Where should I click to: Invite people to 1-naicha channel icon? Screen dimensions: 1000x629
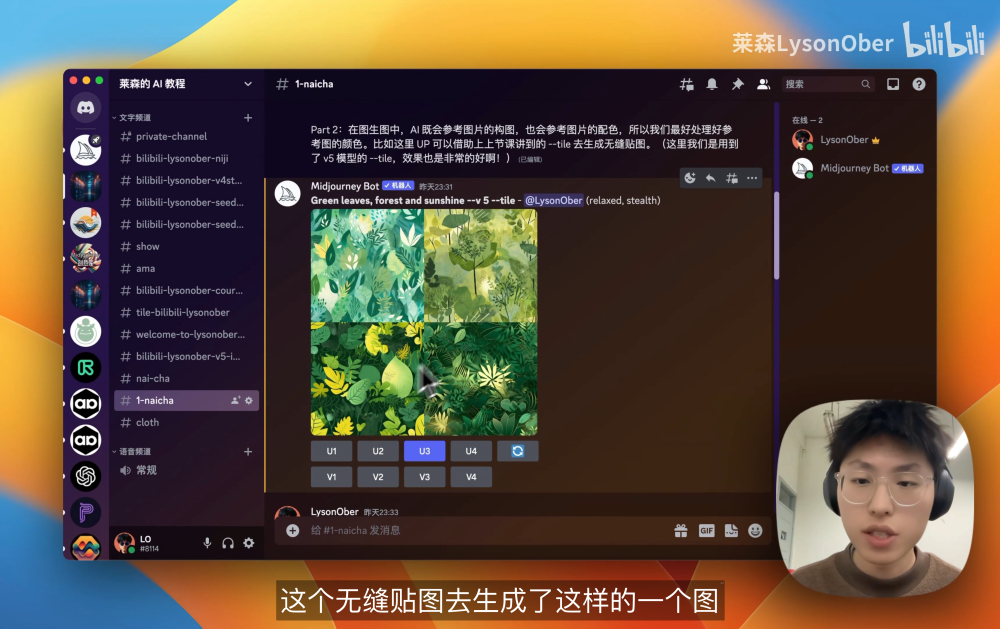tap(235, 401)
